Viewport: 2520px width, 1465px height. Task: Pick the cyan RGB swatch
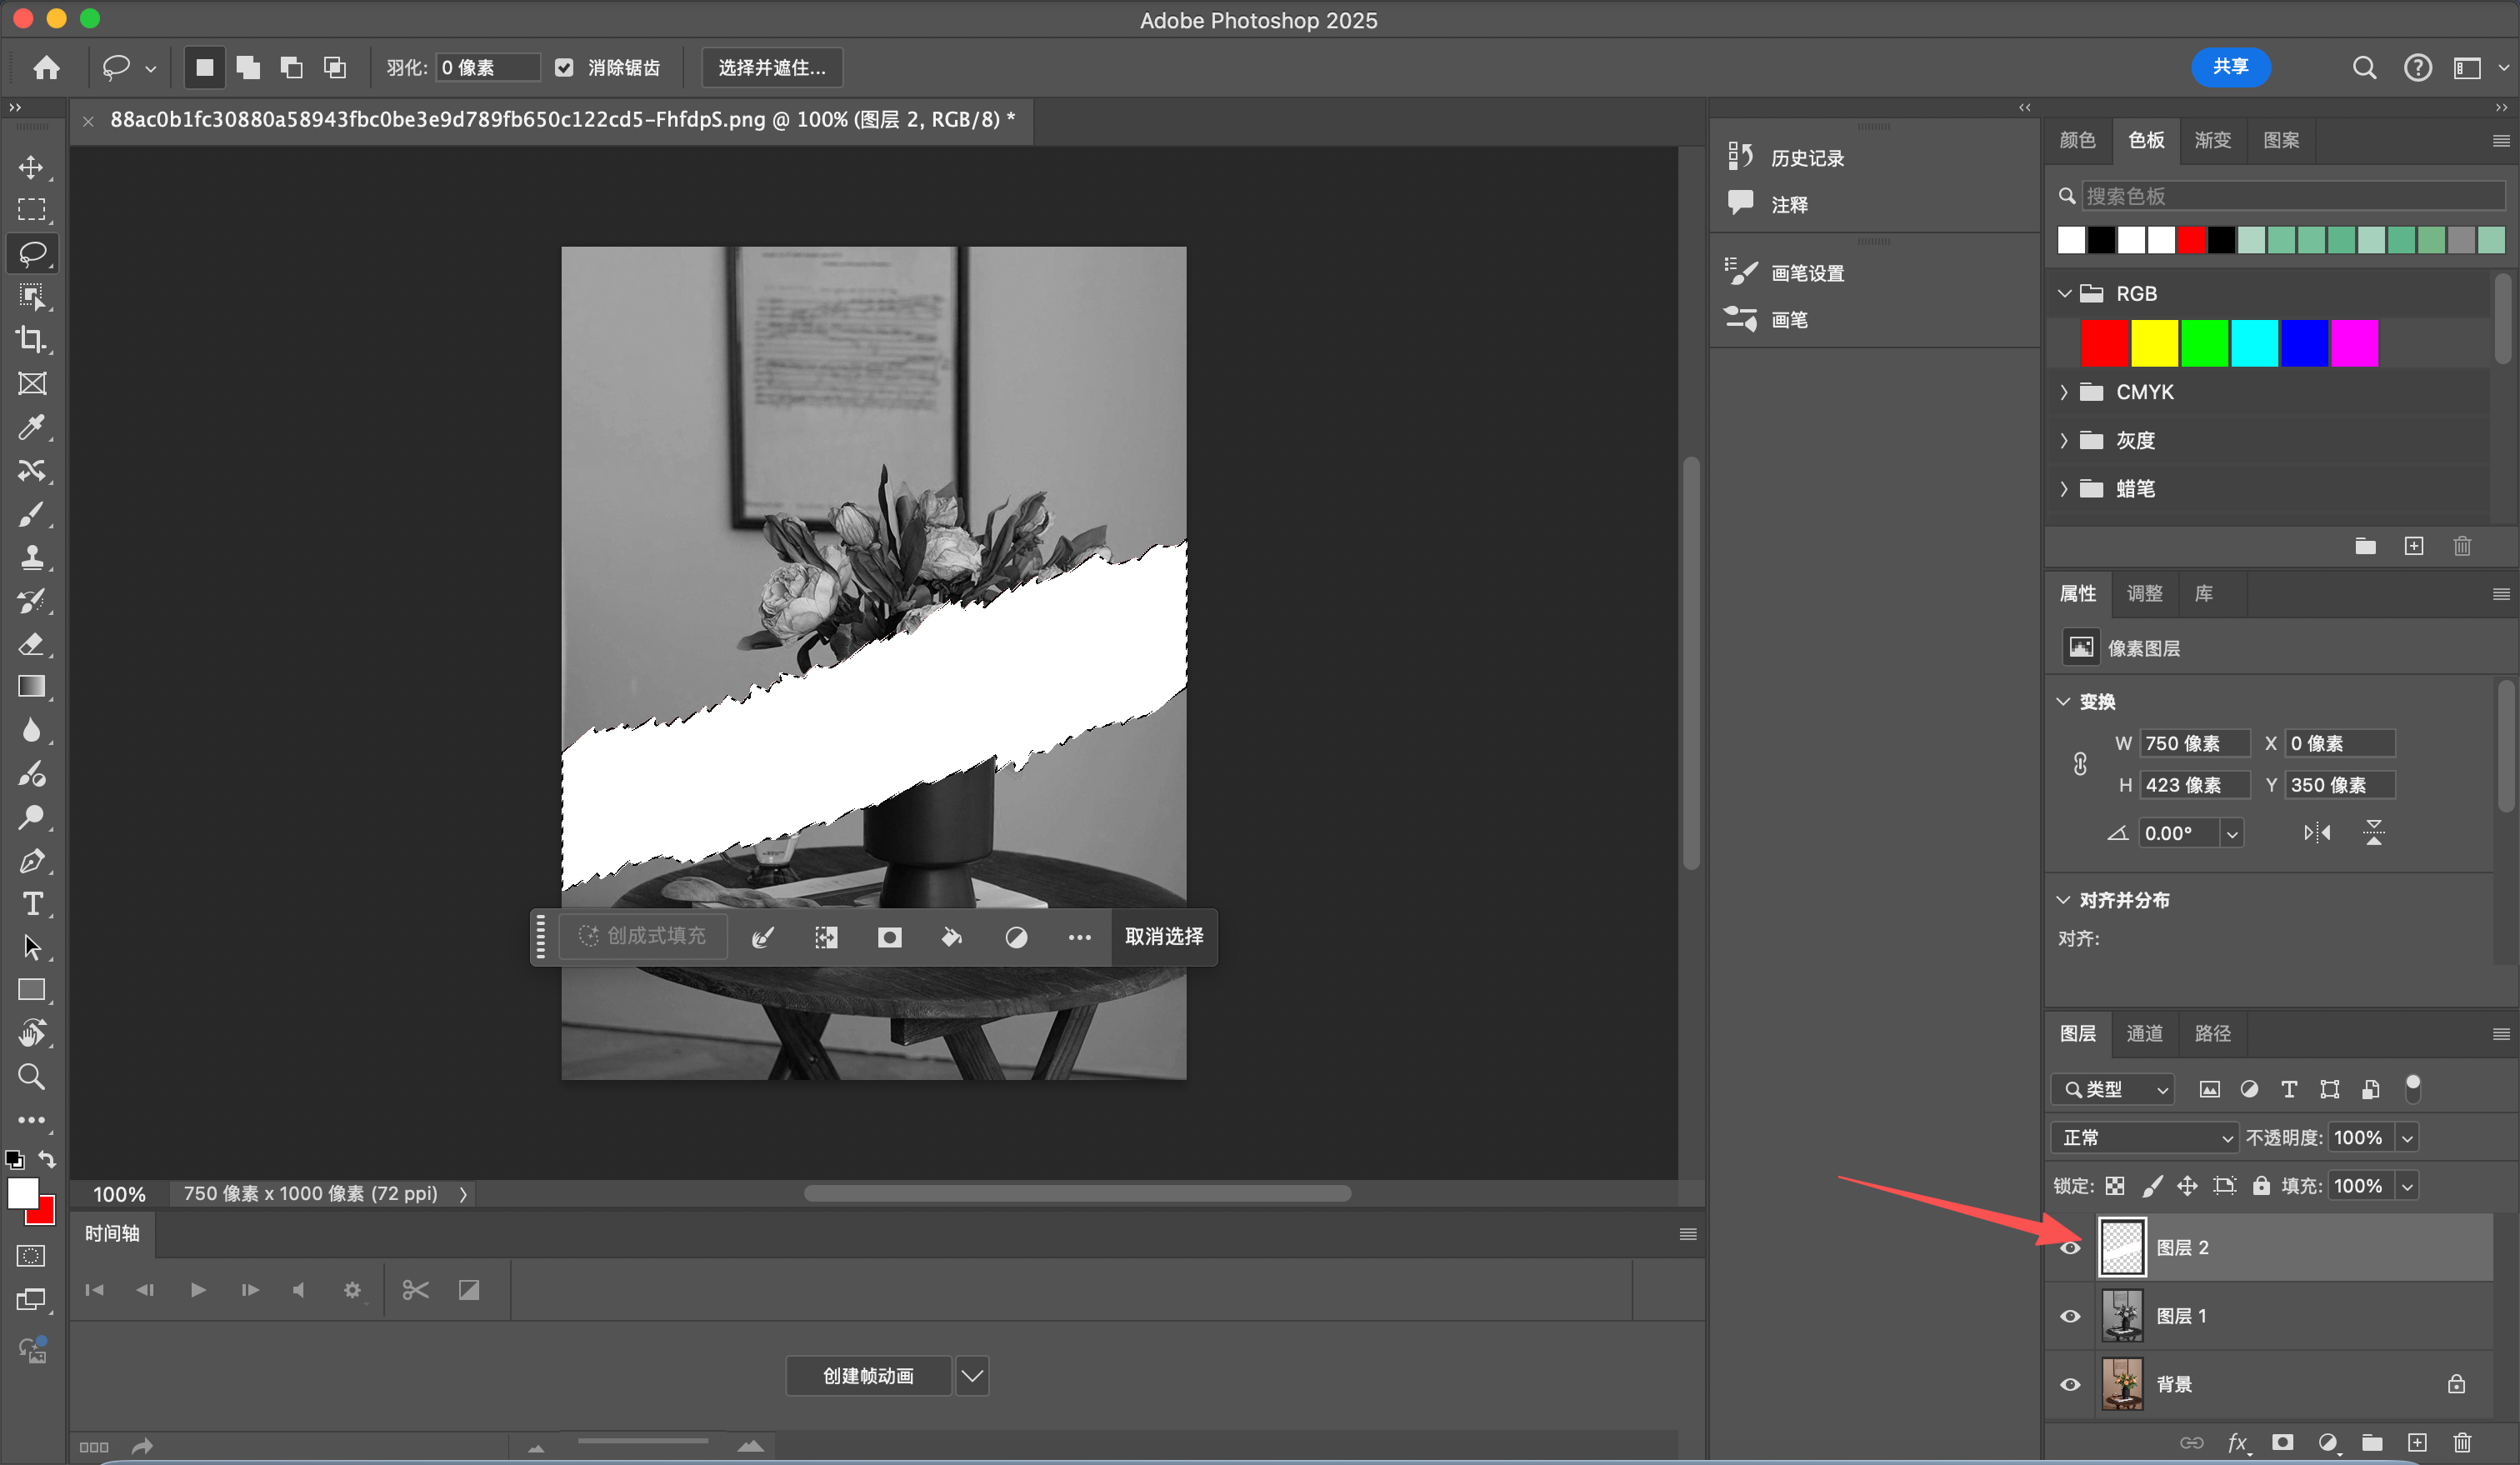point(2254,343)
